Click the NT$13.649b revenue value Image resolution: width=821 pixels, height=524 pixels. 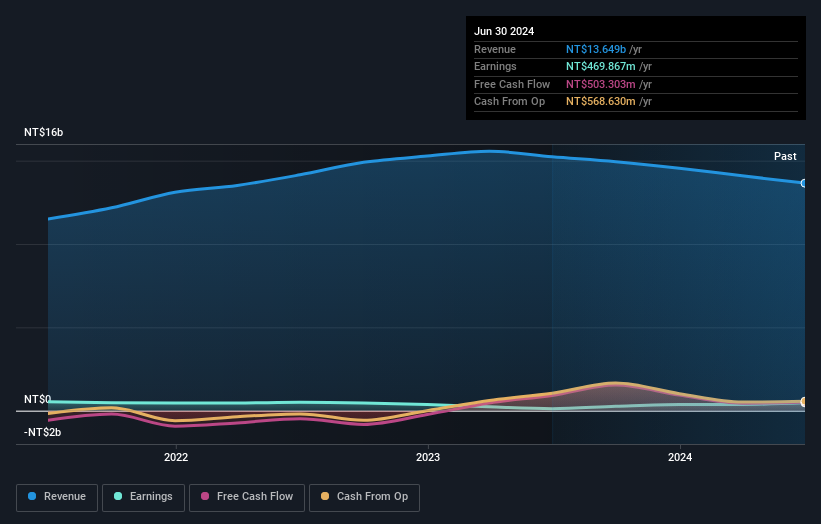(596, 49)
